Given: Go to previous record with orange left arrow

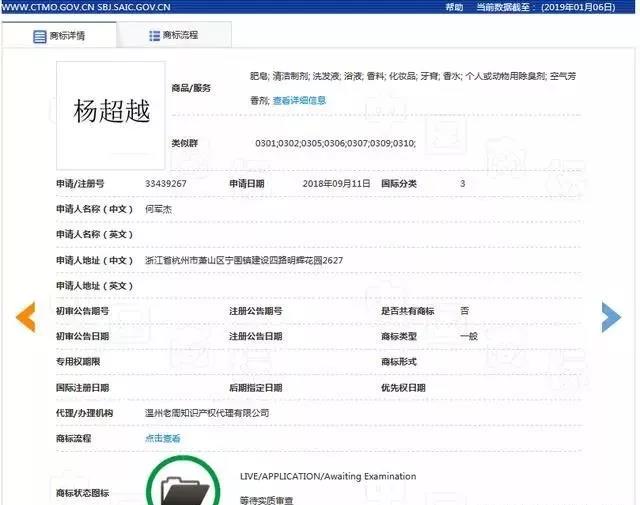Looking at the screenshot, I should 26,316.
